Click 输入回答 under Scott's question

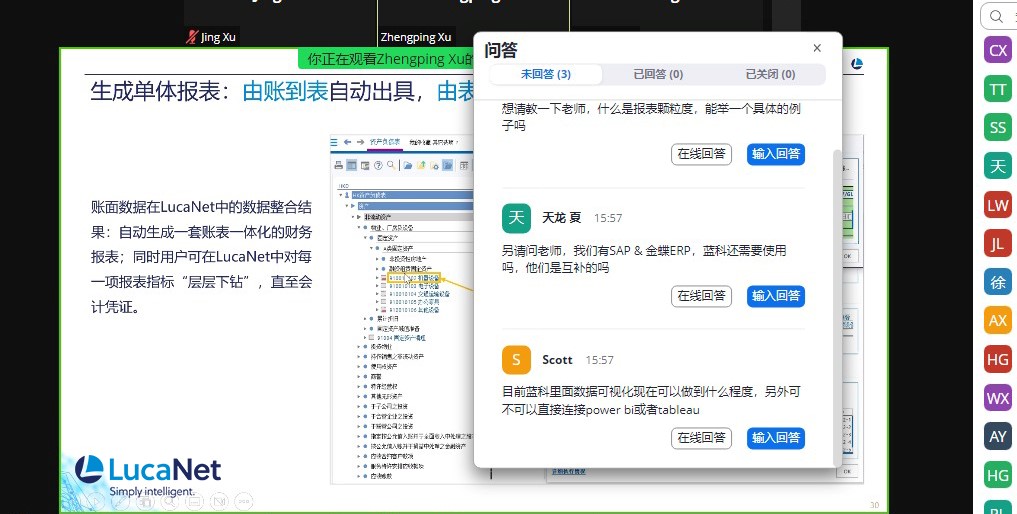point(776,438)
